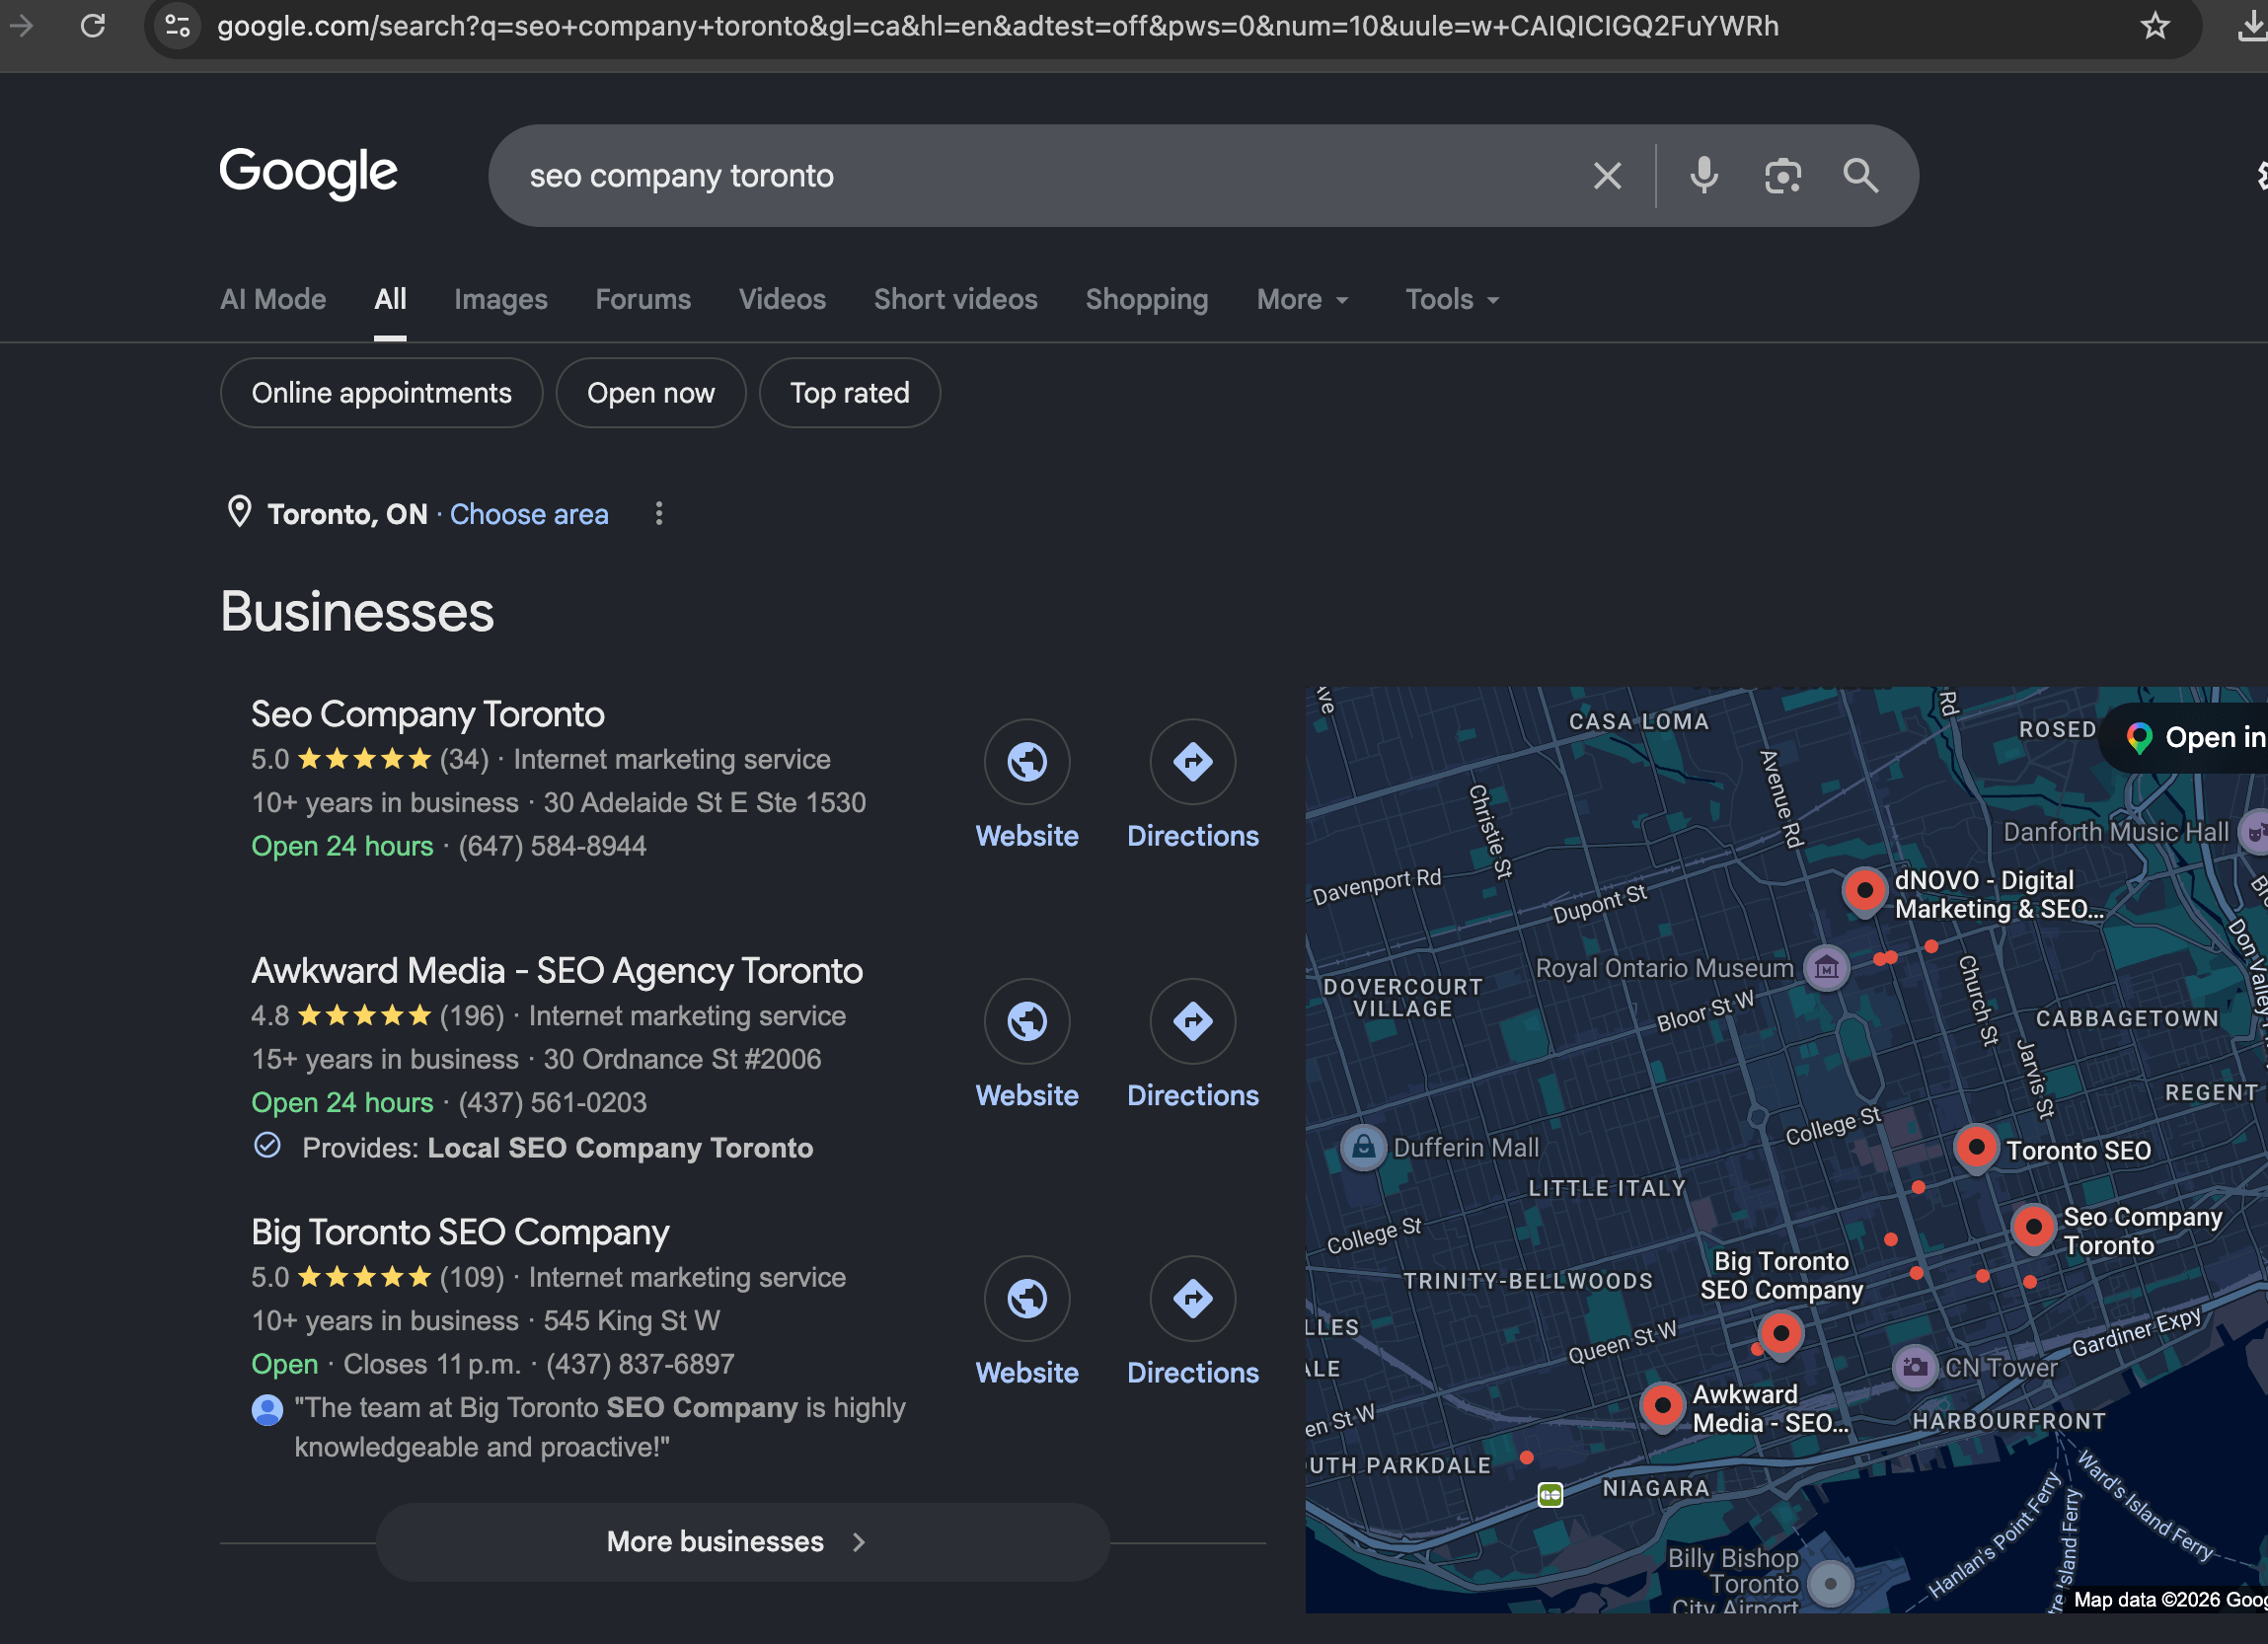Open site information icon in address bar

[x=178, y=26]
